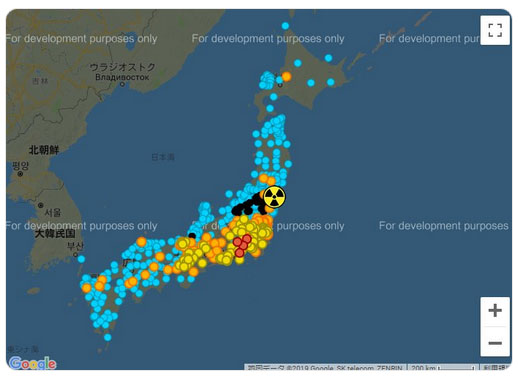Zoom out with the minus button
The height and width of the screenshot is (380, 518).
click(x=495, y=342)
